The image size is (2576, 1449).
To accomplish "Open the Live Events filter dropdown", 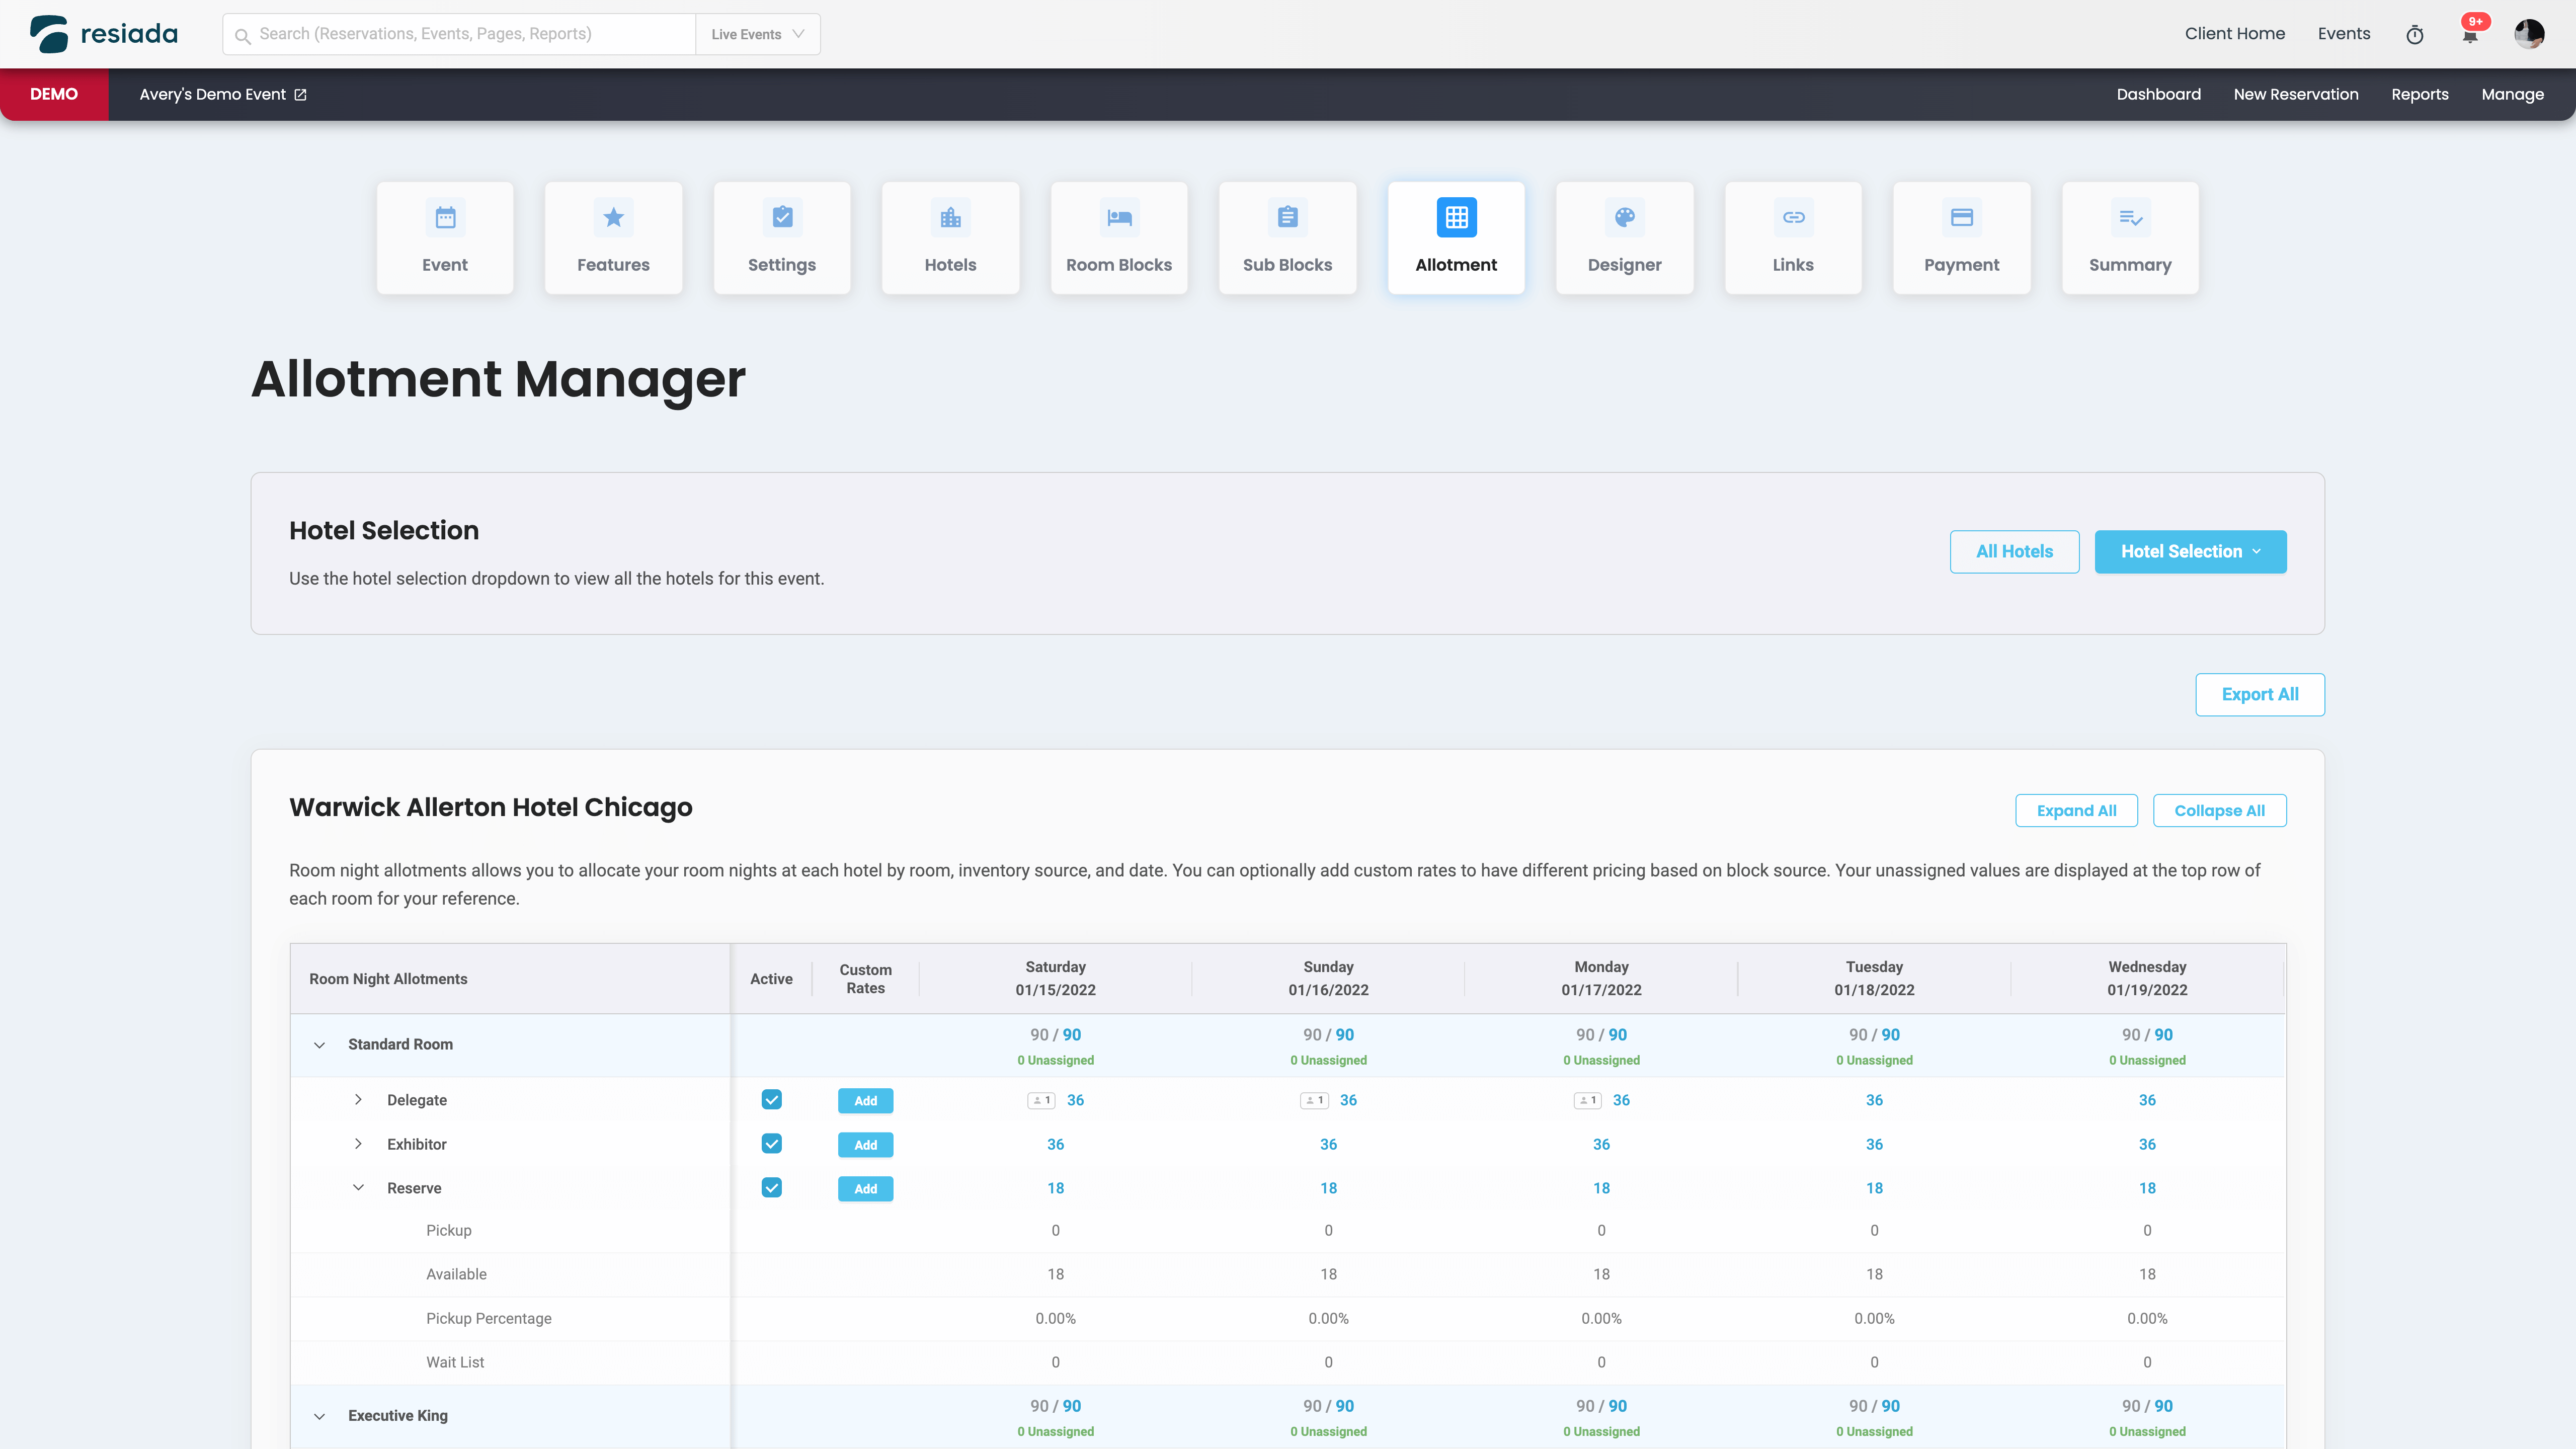I will pyautogui.click(x=757, y=34).
